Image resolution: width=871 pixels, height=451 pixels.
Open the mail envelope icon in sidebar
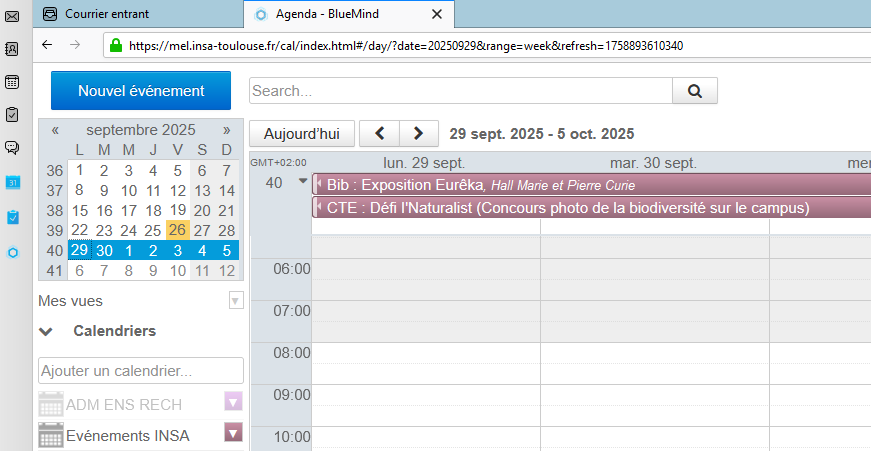[12, 16]
